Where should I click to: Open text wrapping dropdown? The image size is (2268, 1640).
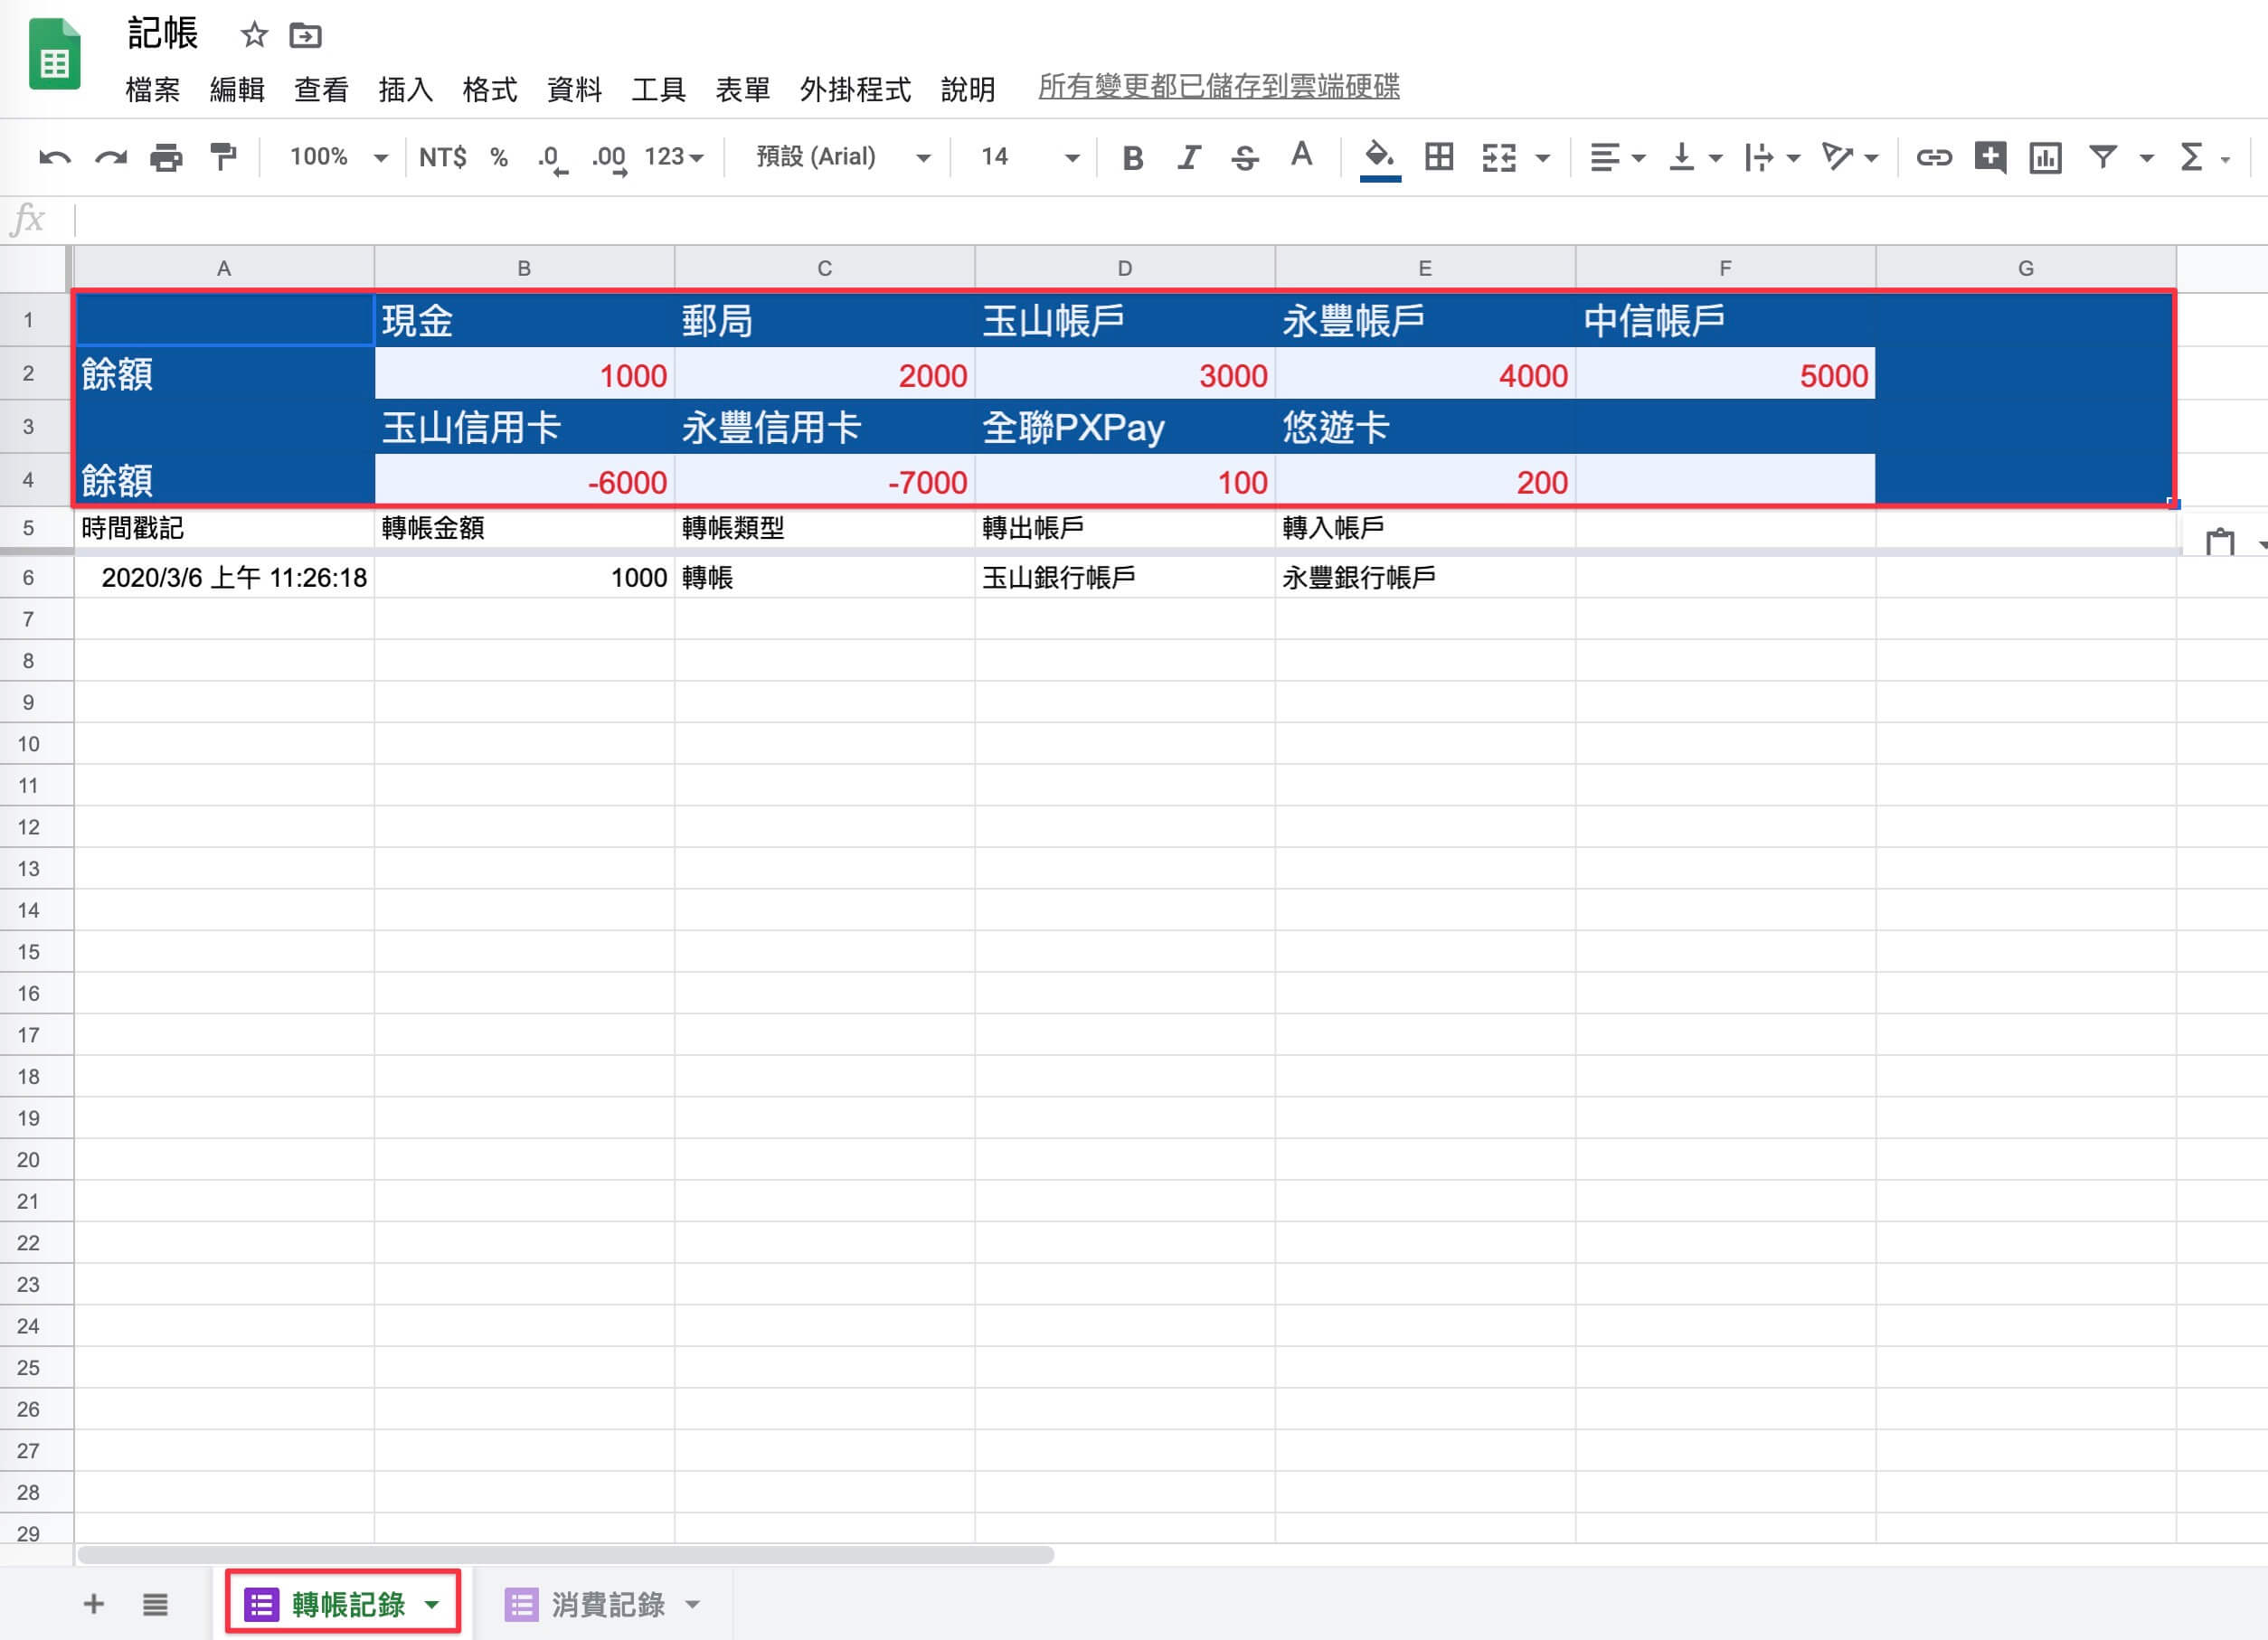(1772, 157)
